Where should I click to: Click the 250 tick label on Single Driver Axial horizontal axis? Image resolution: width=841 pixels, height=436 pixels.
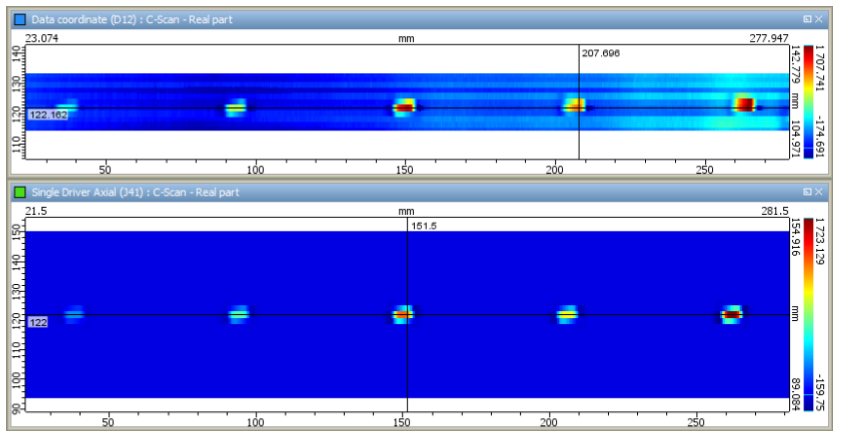[x=696, y=422]
